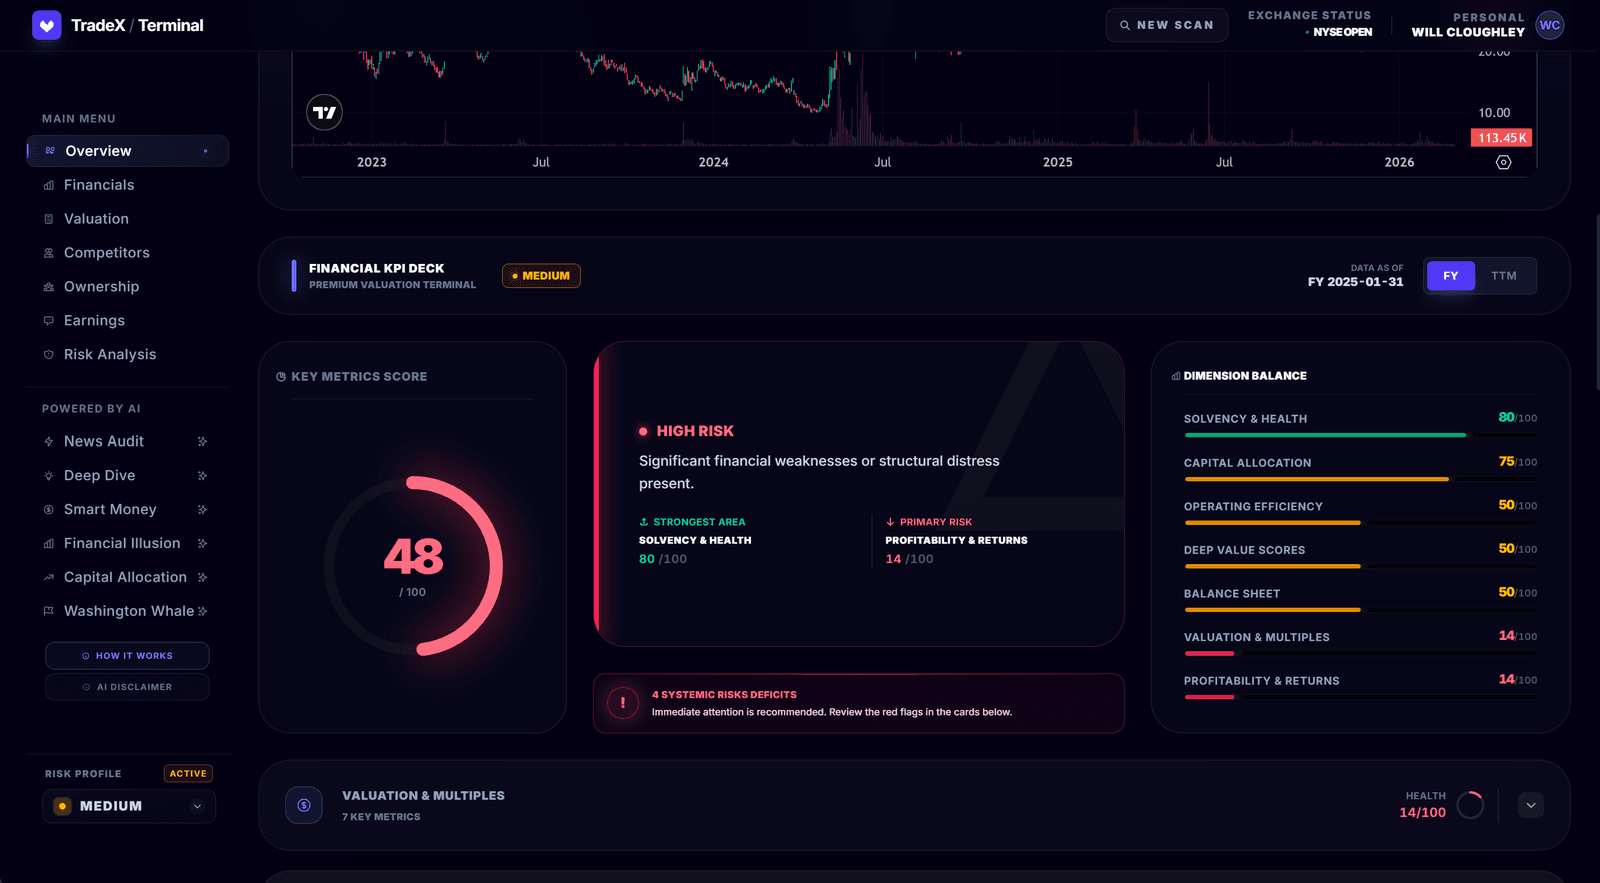Switch data period to TTM

1504,276
